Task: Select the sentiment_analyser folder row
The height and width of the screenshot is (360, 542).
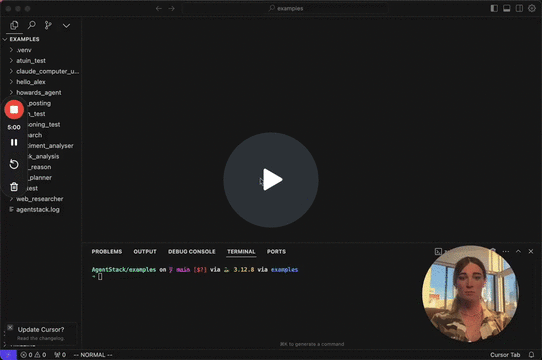Action: 50,146
